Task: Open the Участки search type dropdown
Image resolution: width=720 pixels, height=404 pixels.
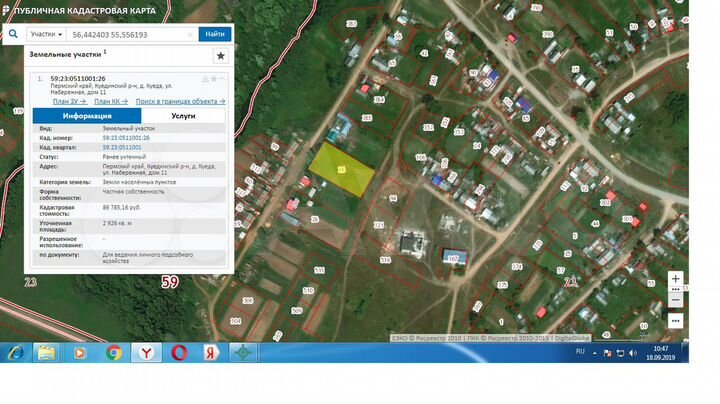Action: (x=47, y=34)
